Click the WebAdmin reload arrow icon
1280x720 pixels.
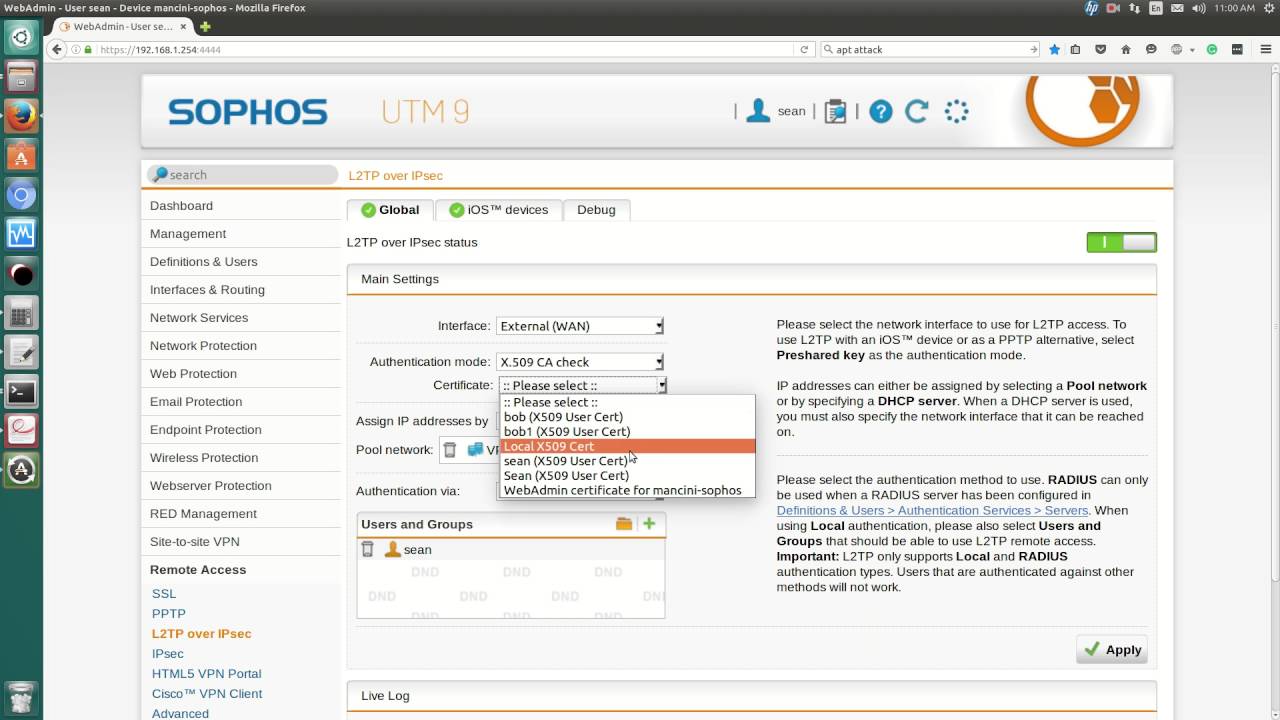coord(917,111)
